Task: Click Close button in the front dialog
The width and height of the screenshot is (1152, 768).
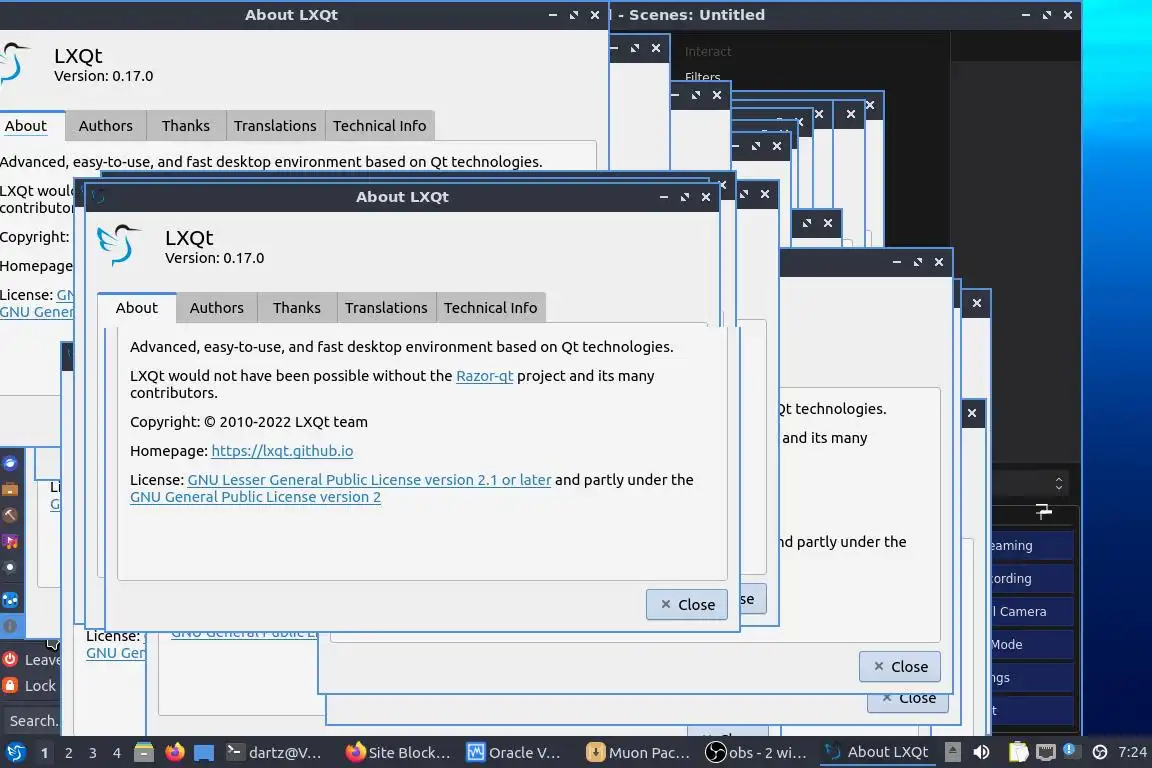Action: [x=687, y=604]
